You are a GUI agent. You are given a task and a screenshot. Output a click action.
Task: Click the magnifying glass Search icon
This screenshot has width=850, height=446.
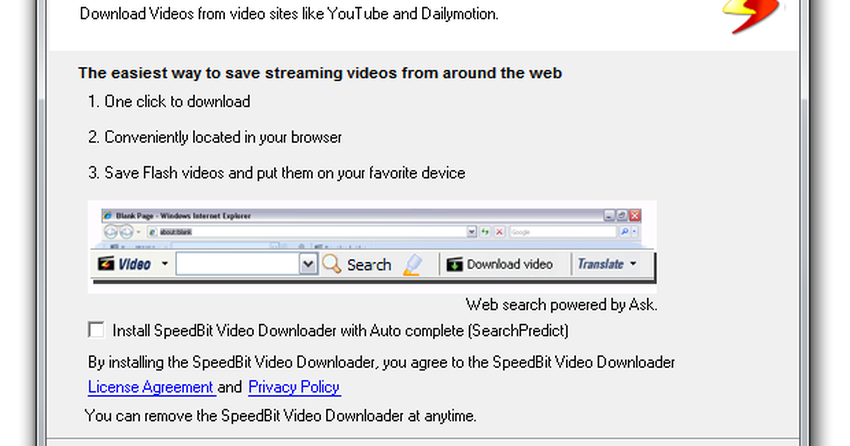(332, 265)
